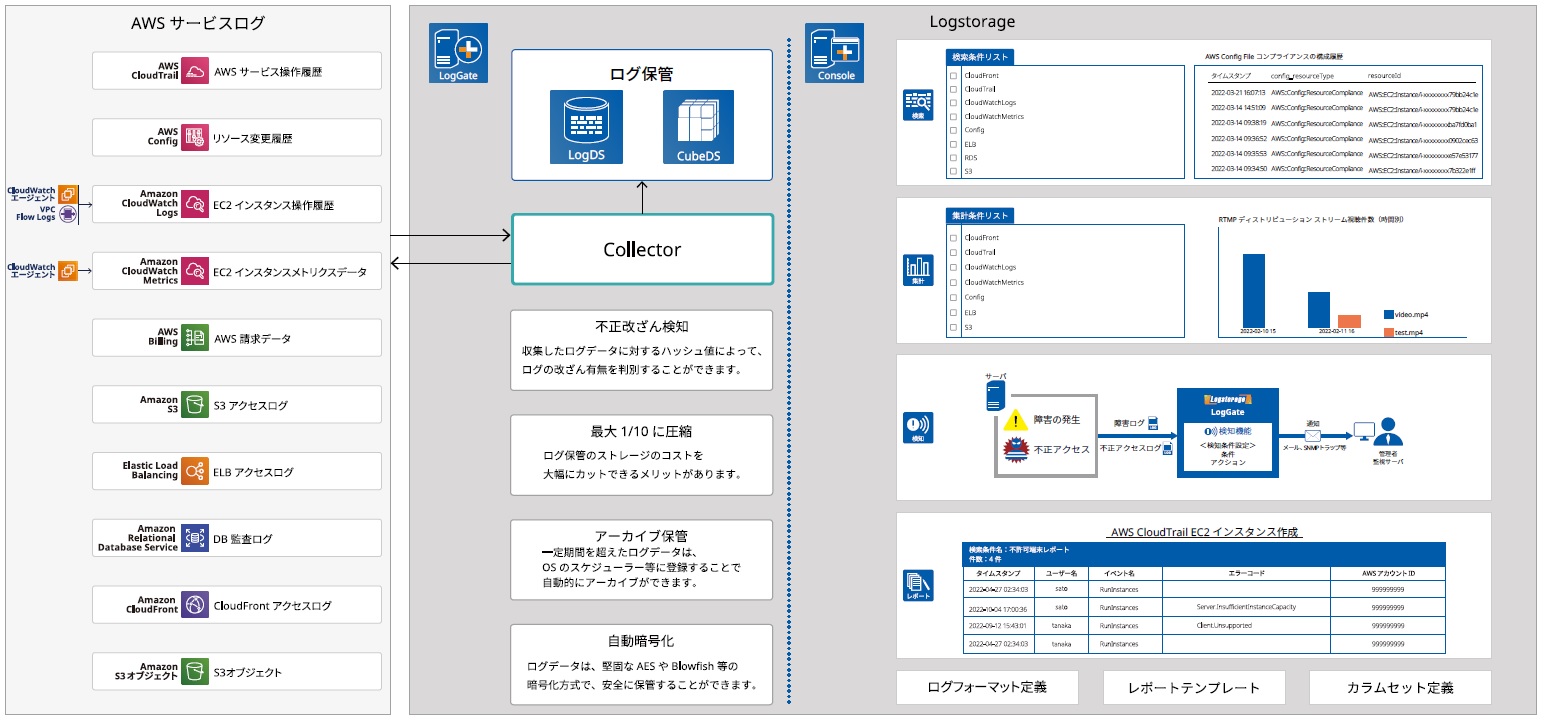
Task: Click the Amazon CloudFront icon
Action: [x=195, y=605]
